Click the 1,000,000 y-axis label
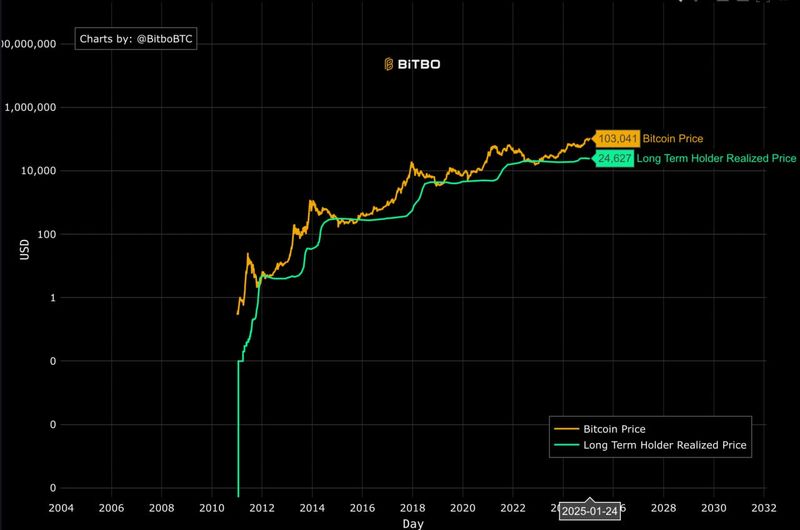The image size is (800, 530). tap(33, 107)
